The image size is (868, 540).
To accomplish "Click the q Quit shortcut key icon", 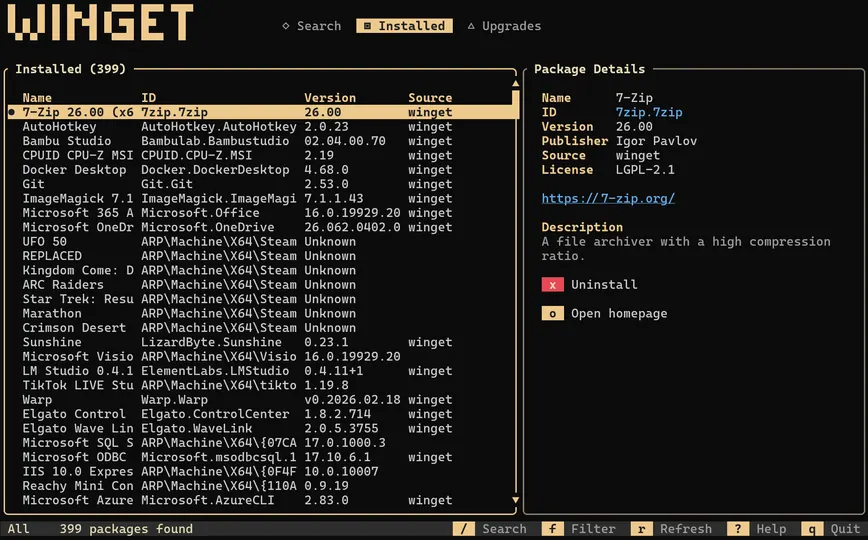I will pyautogui.click(x=811, y=529).
